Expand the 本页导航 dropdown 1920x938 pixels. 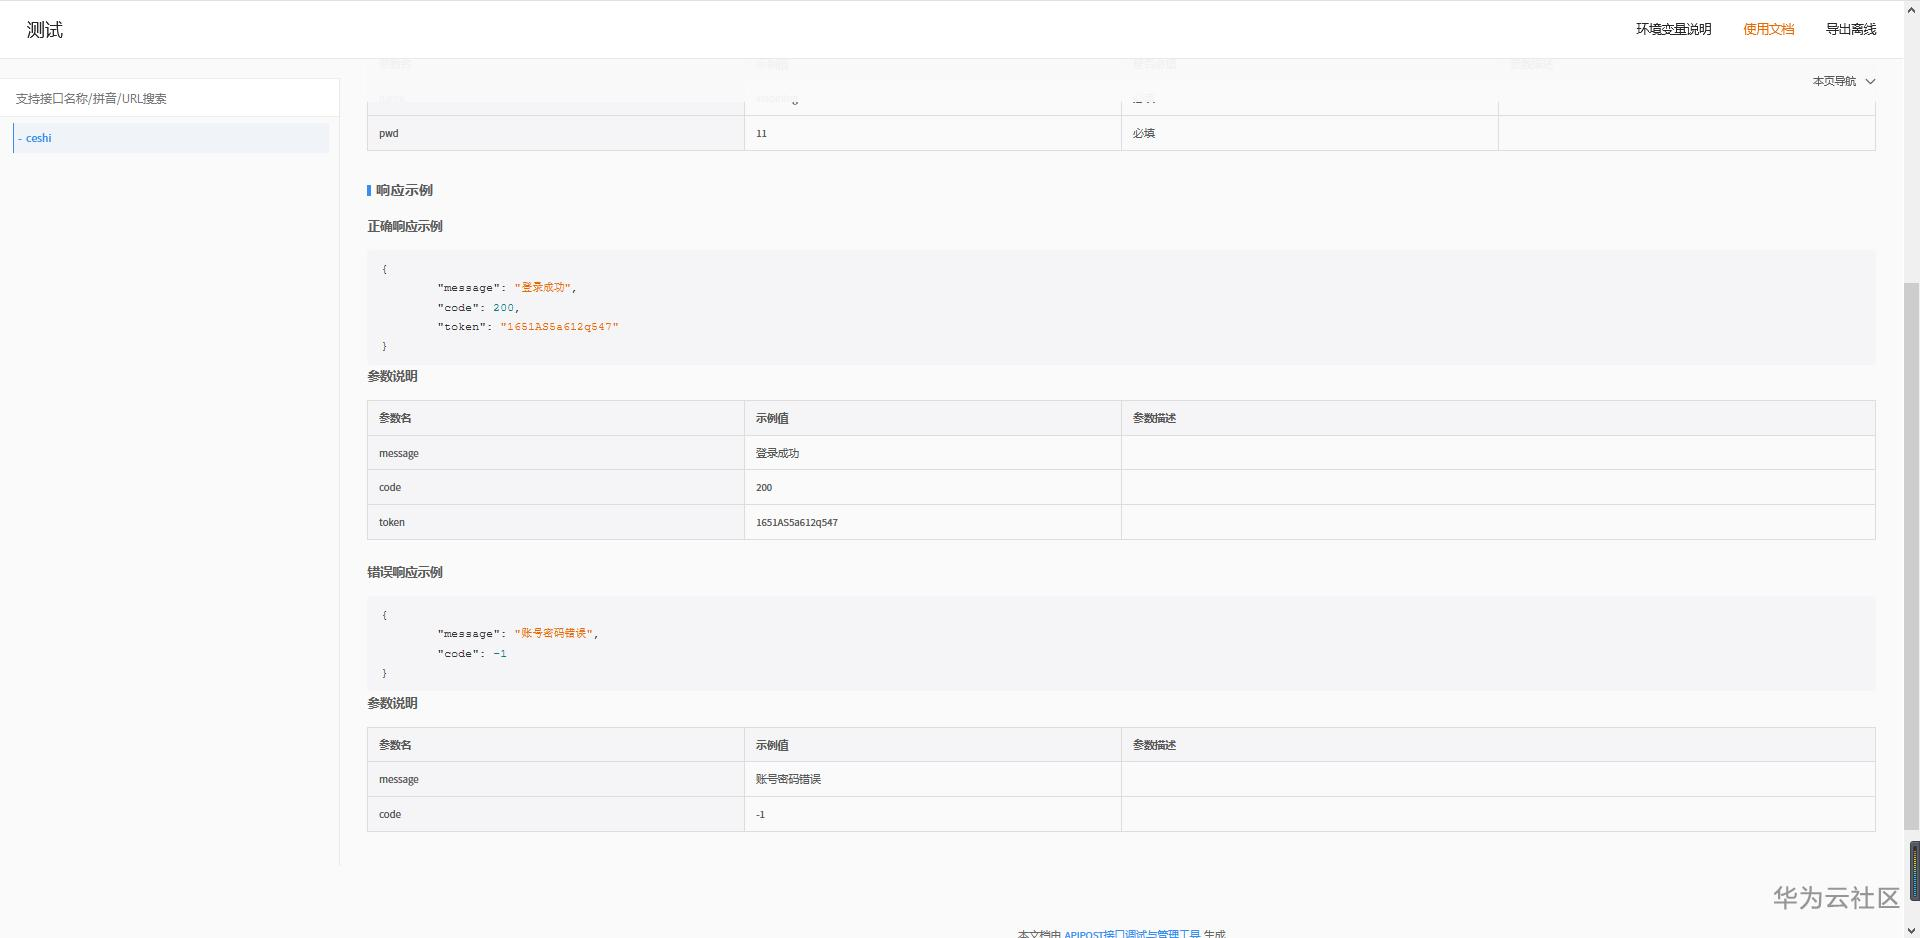(x=1843, y=81)
